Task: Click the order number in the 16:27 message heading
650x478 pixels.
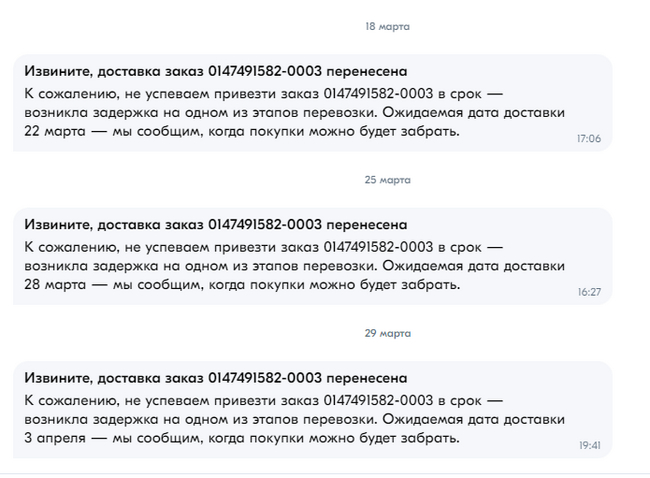Action: [264, 225]
